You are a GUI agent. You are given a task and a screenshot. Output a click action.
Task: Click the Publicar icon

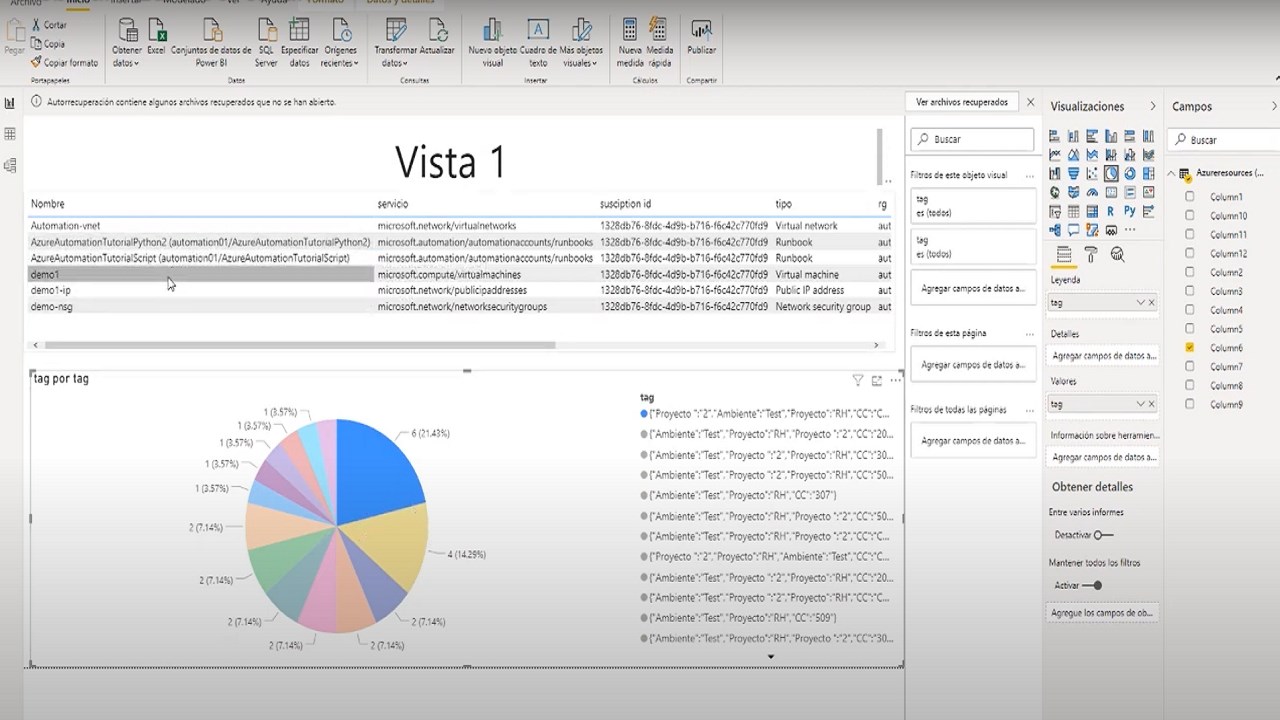(701, 30)
